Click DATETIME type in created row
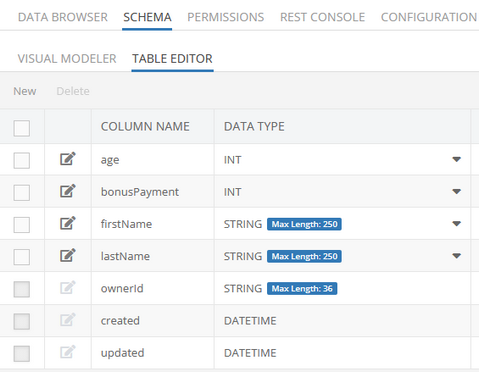 250,321
